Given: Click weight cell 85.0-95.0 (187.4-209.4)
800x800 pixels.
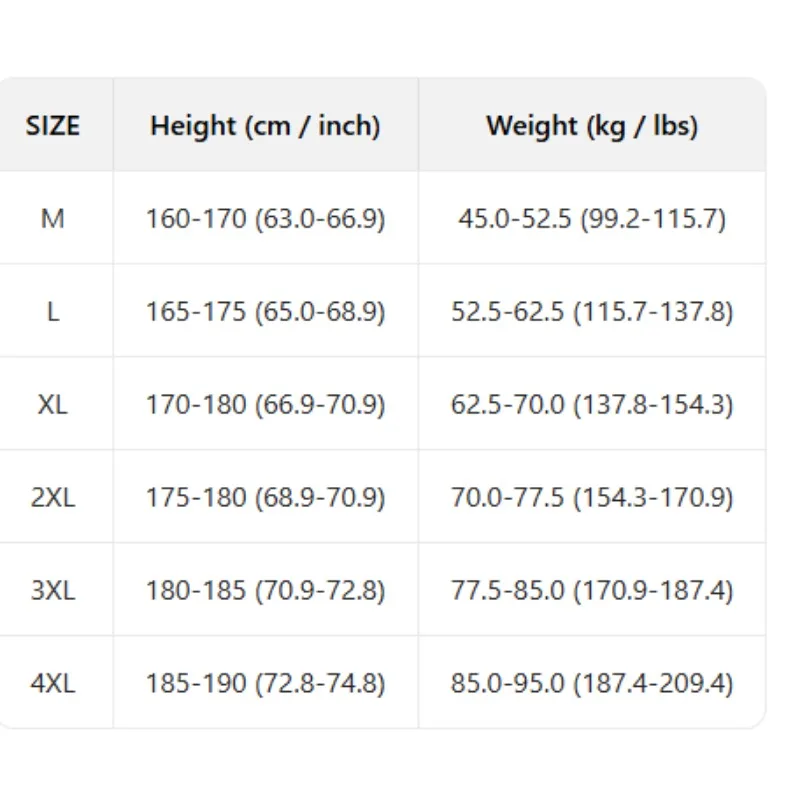Looking at the screenshot, I should click(x=592, y=683).
